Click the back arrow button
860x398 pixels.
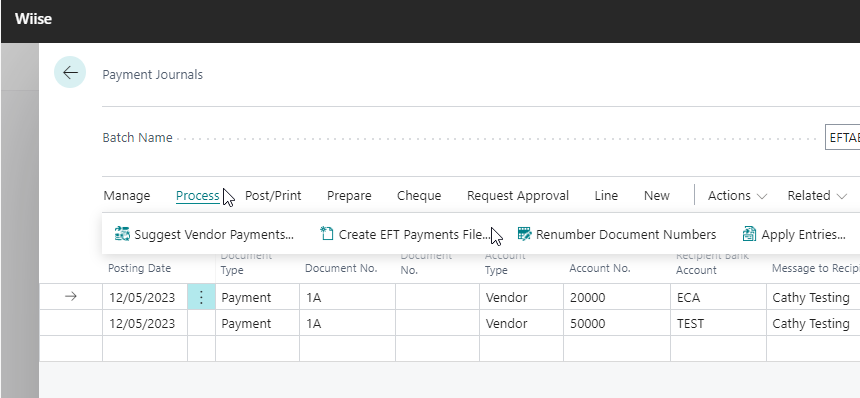click(x=70, y=72)
